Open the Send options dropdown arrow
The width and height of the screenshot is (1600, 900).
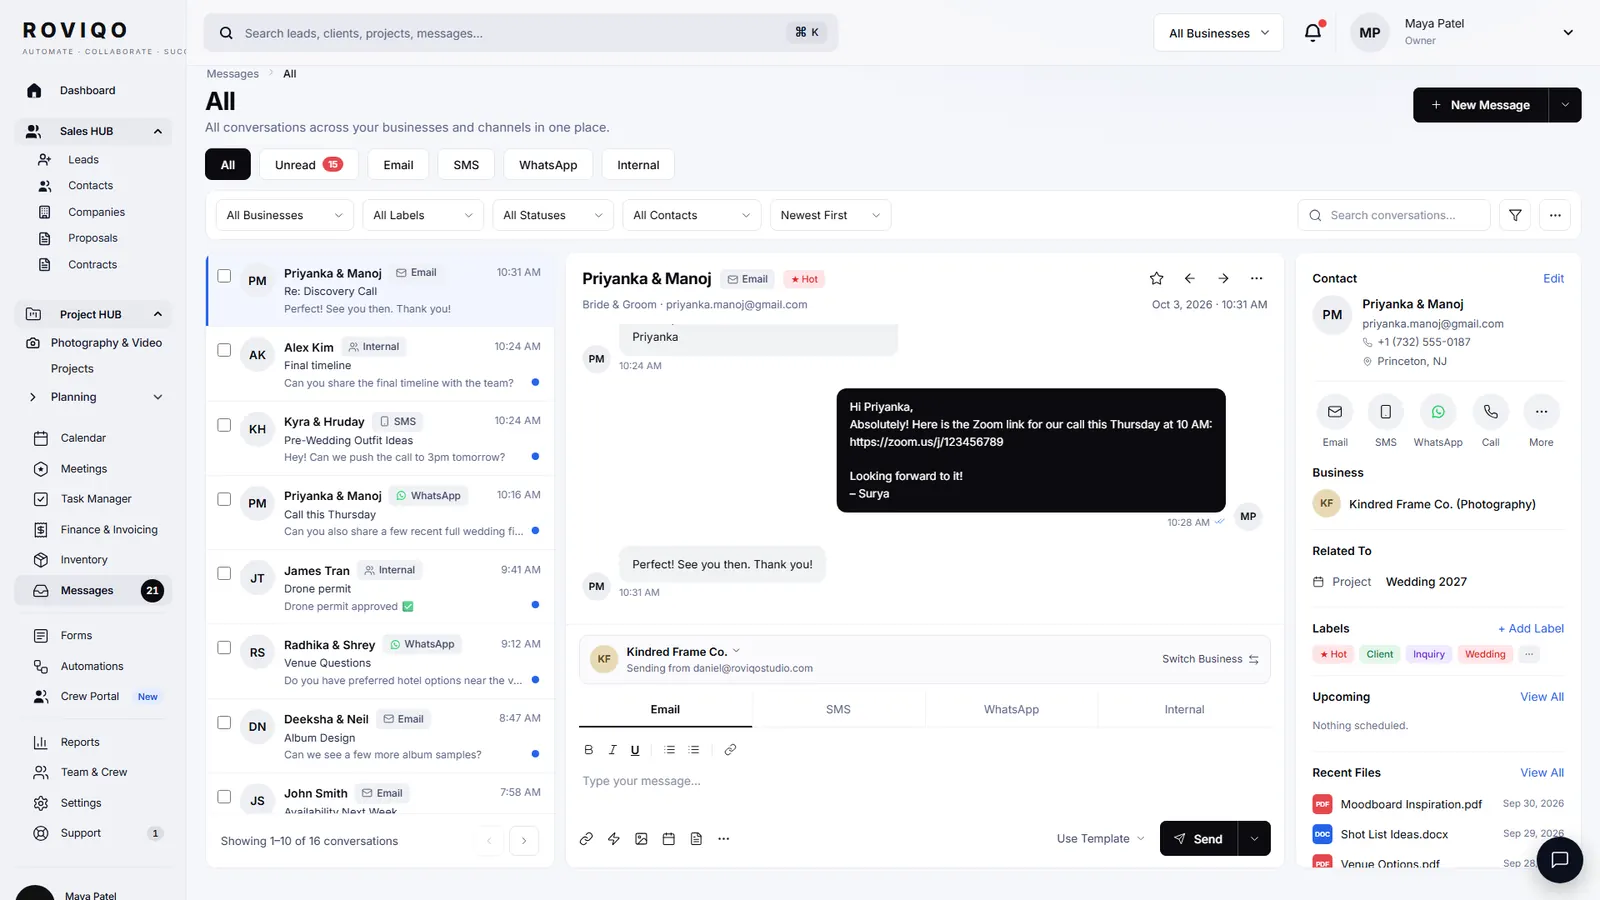pos(1254,839)
